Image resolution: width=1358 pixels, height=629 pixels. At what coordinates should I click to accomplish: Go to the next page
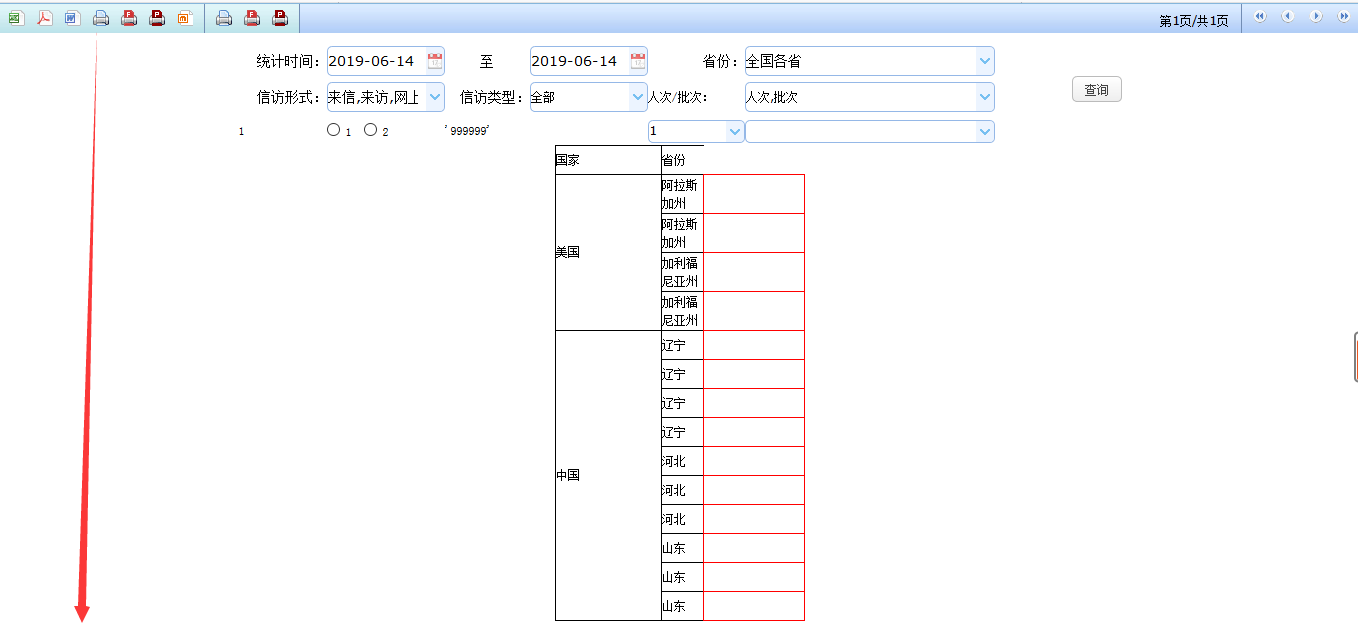coord(1316,16)
